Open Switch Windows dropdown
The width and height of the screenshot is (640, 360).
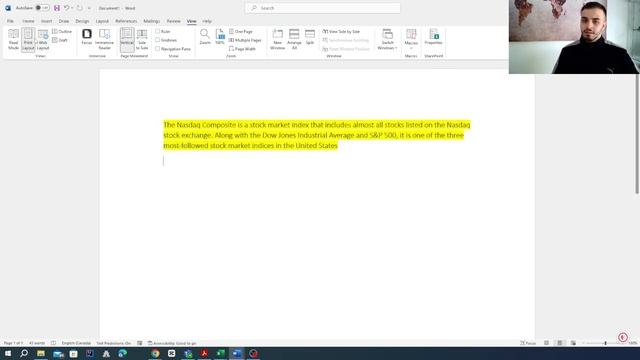387,40
